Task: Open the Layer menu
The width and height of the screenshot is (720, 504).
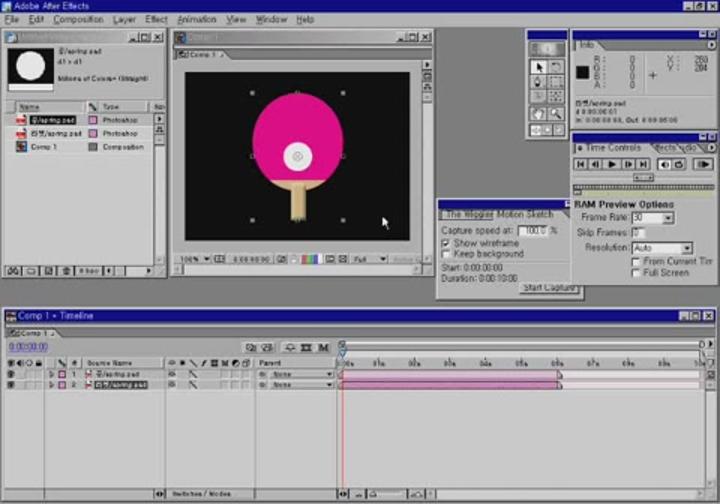Action: [x=124, y=19]
